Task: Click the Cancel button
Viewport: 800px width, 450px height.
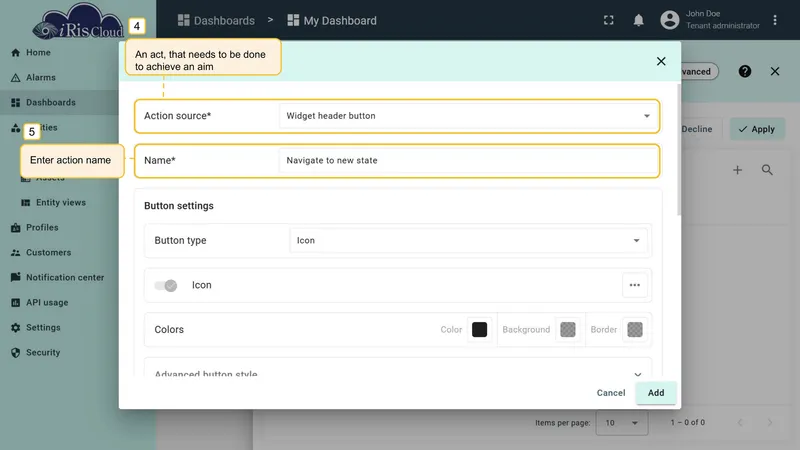Action: point(611,393)
